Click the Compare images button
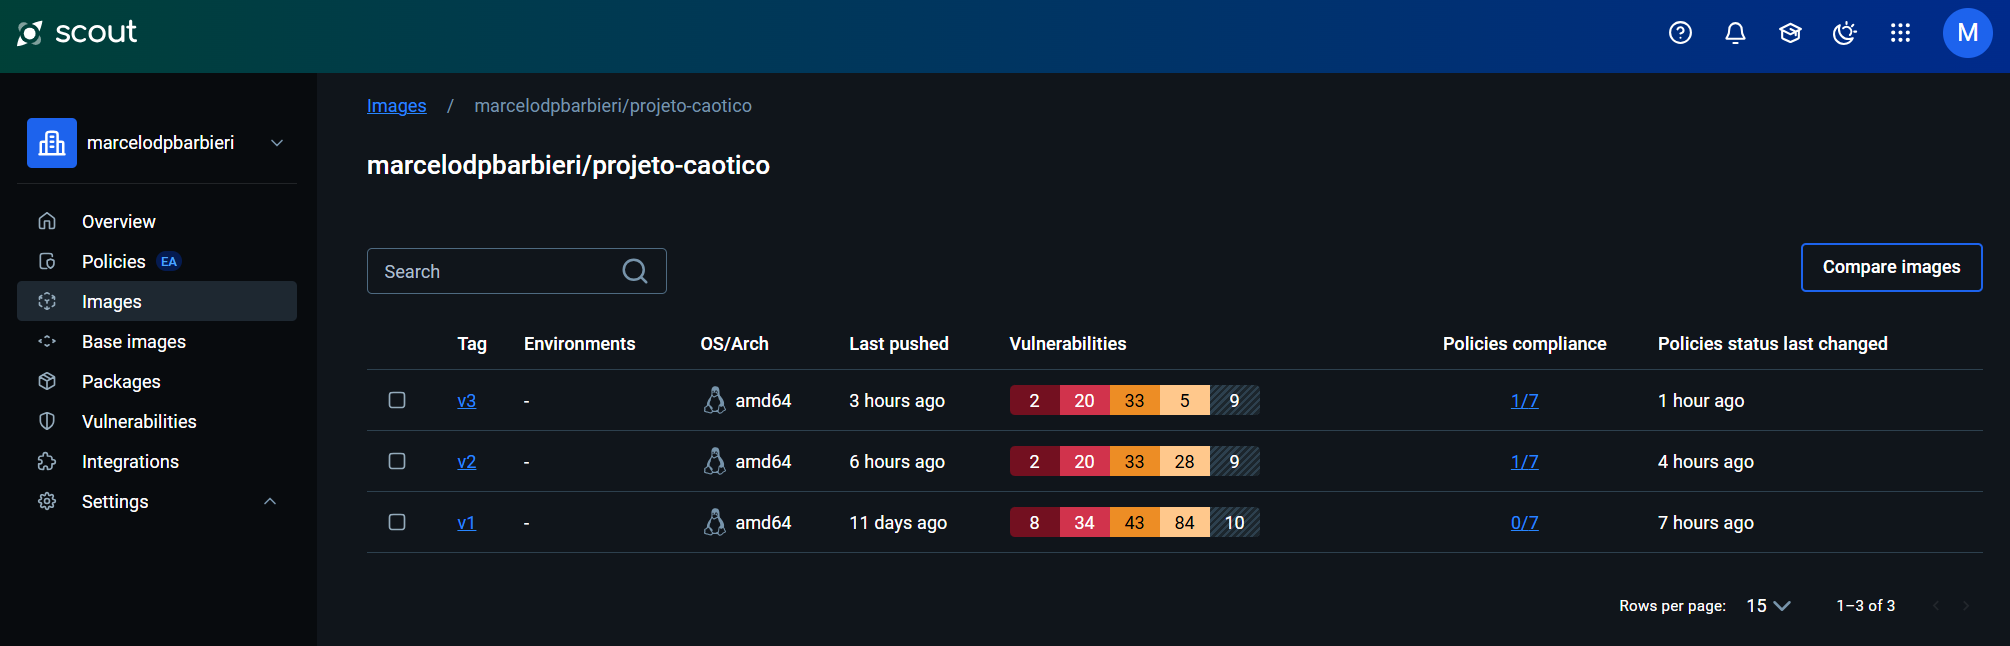The image size is (2010, 646). 1891,267
